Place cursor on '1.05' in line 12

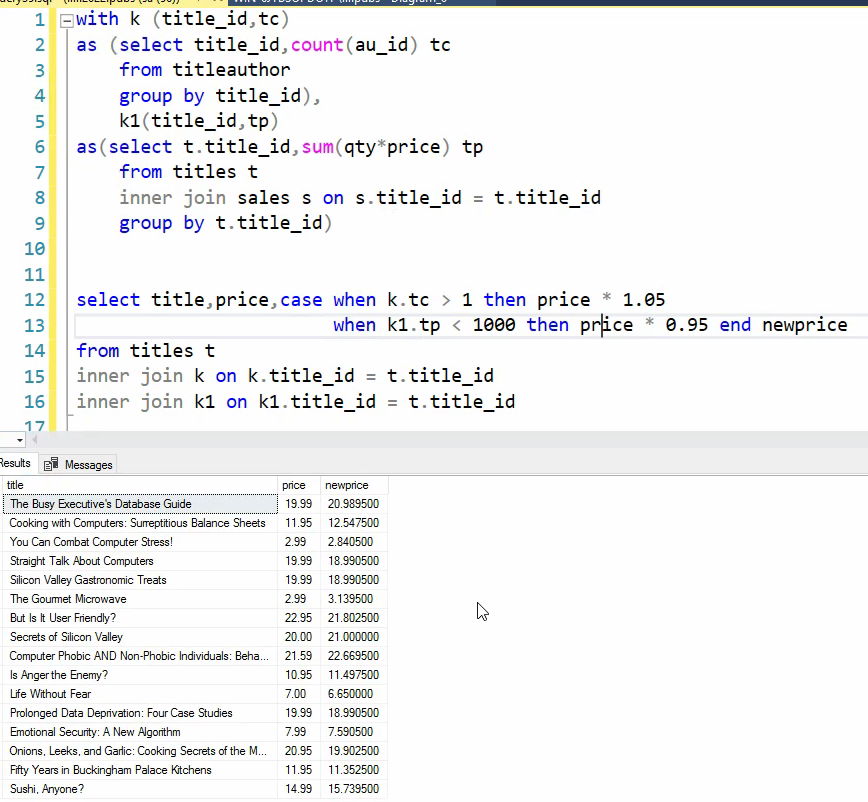point(644,300)
